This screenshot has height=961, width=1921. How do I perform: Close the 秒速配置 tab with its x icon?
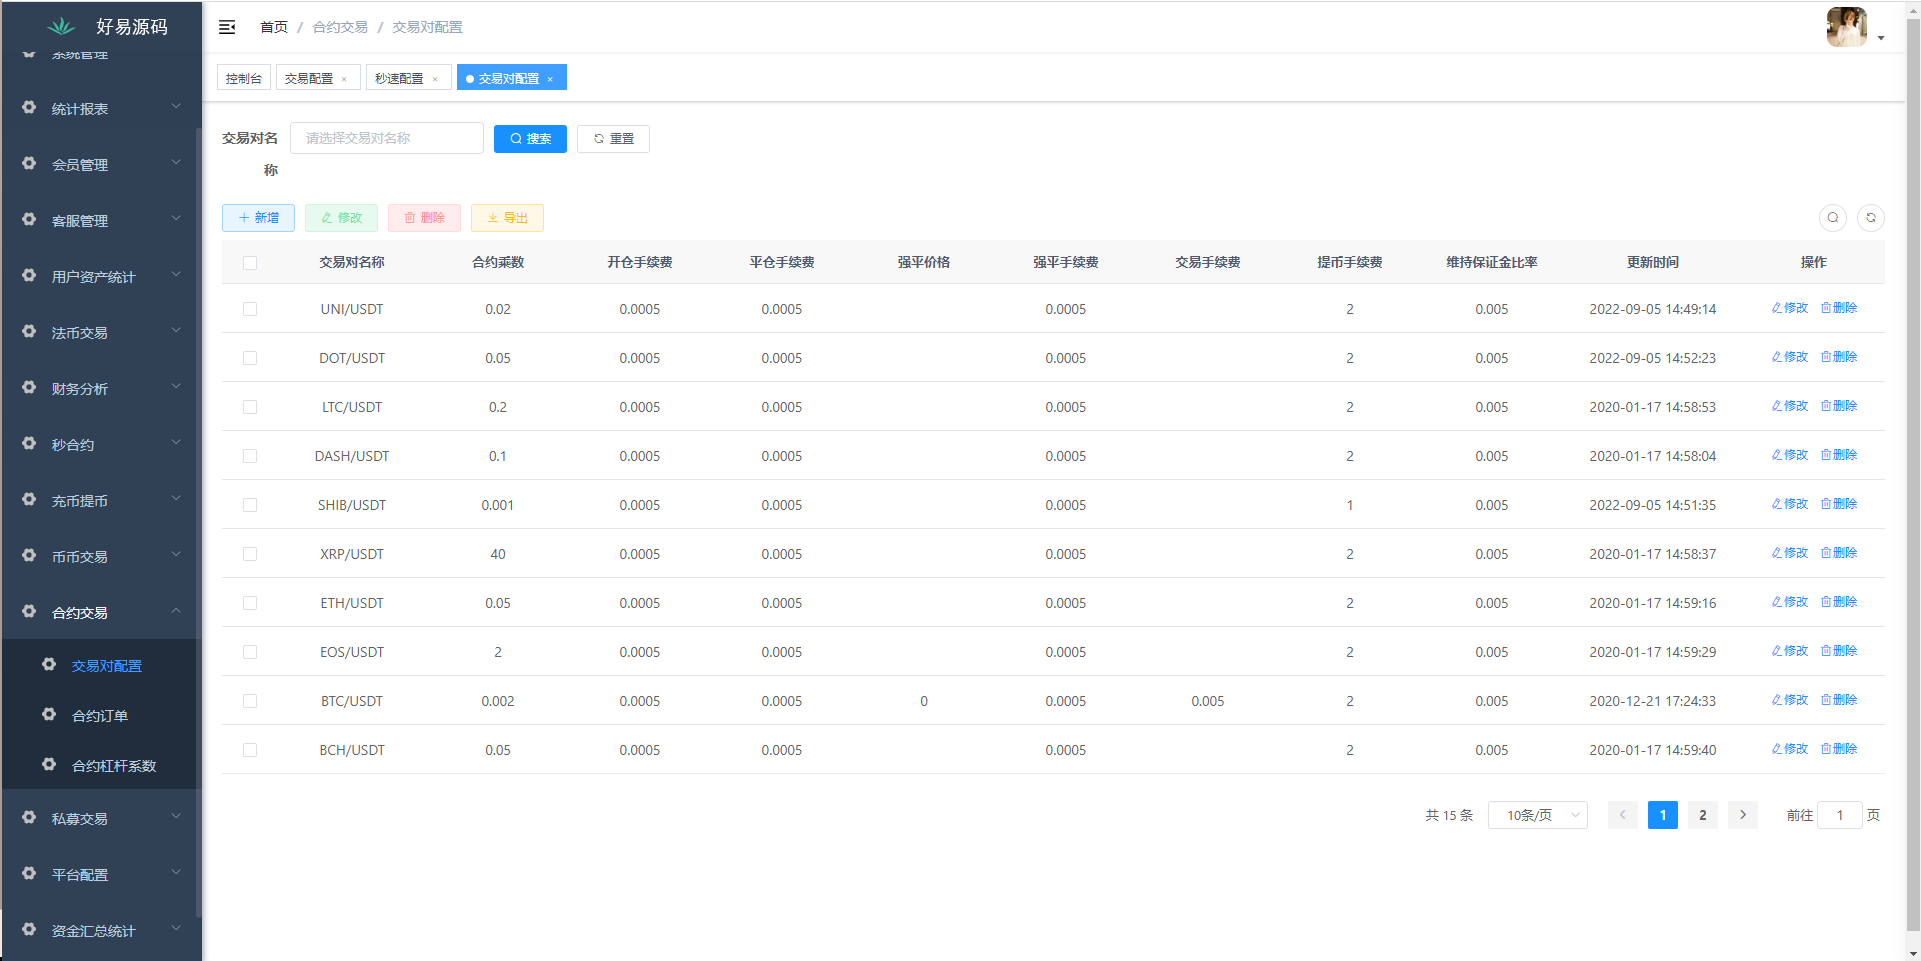pos(435,79)
